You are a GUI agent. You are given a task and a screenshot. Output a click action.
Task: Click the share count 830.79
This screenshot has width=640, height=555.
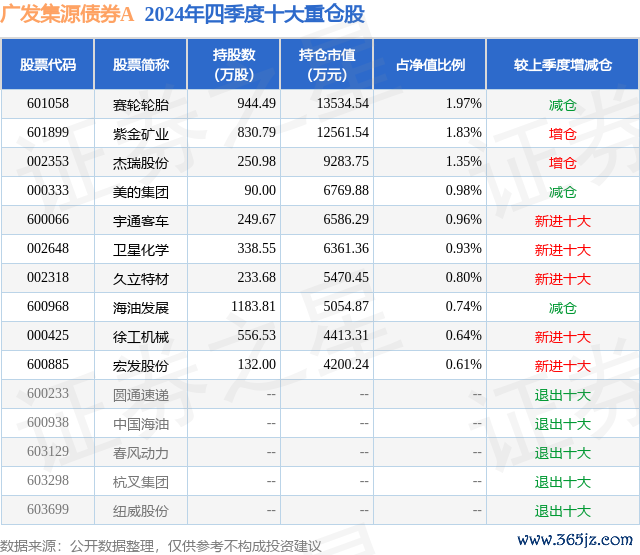tap(256, 132)
